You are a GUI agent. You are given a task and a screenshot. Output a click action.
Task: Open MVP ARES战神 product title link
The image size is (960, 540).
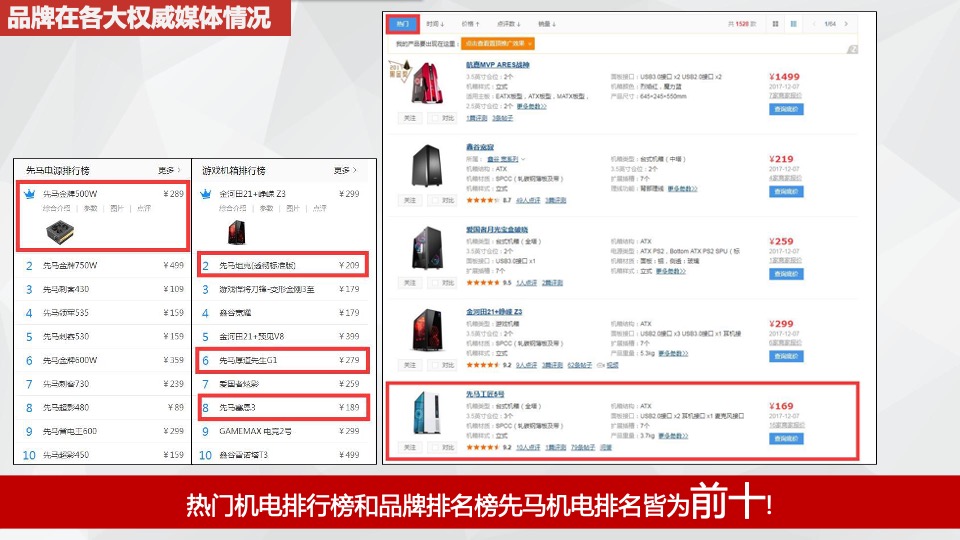(498, 65)
